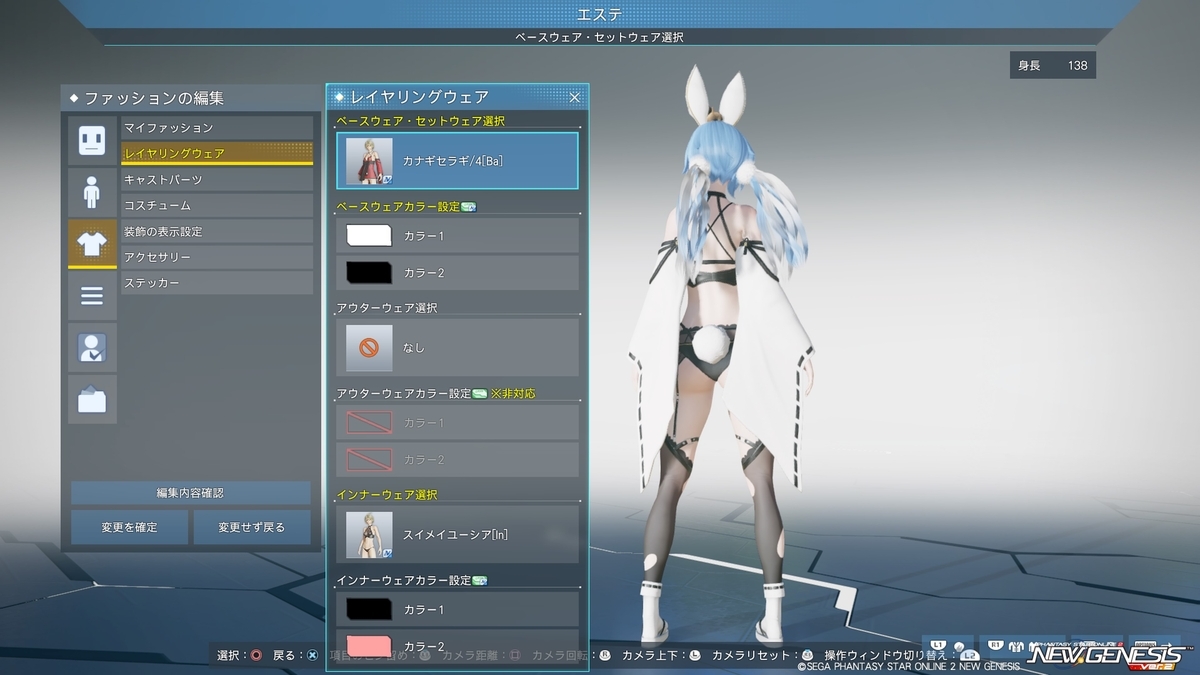The height and width of the screenshot is (675, 1200).
Task: Click インナーウェアカラー設定 section heading
Action: [x=404, y=580]
